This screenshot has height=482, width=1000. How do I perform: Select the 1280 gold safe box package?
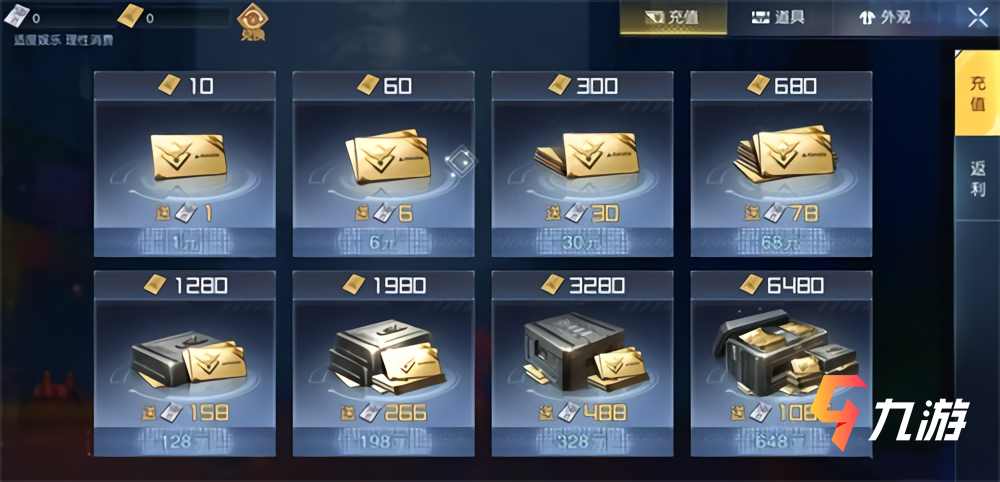coord(188,358)
